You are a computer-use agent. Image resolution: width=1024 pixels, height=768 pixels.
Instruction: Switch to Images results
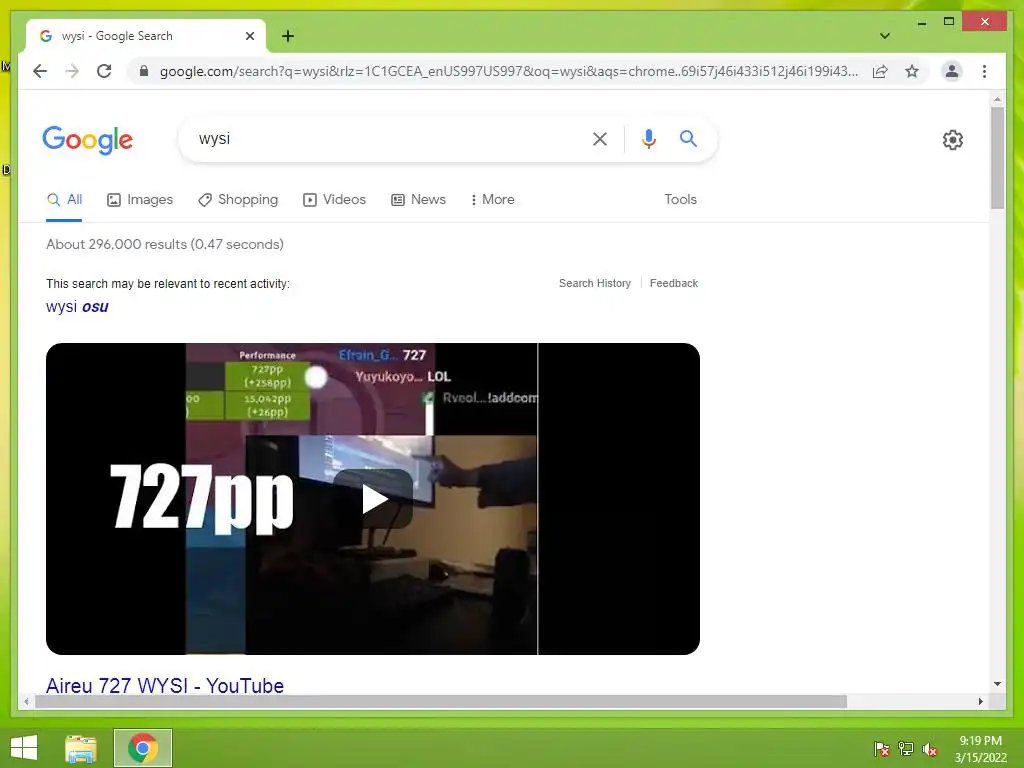click(140, 200)
